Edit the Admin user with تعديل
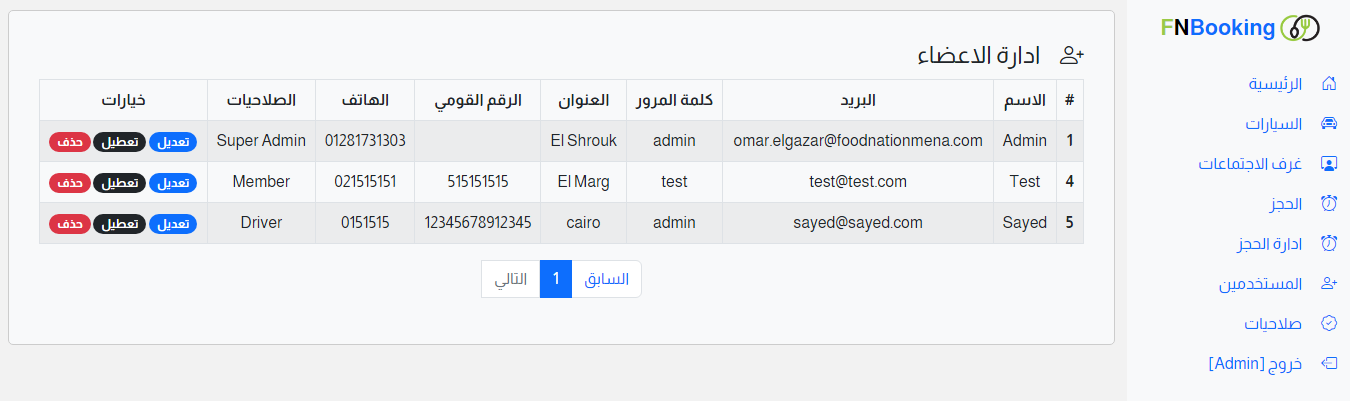 173,142
